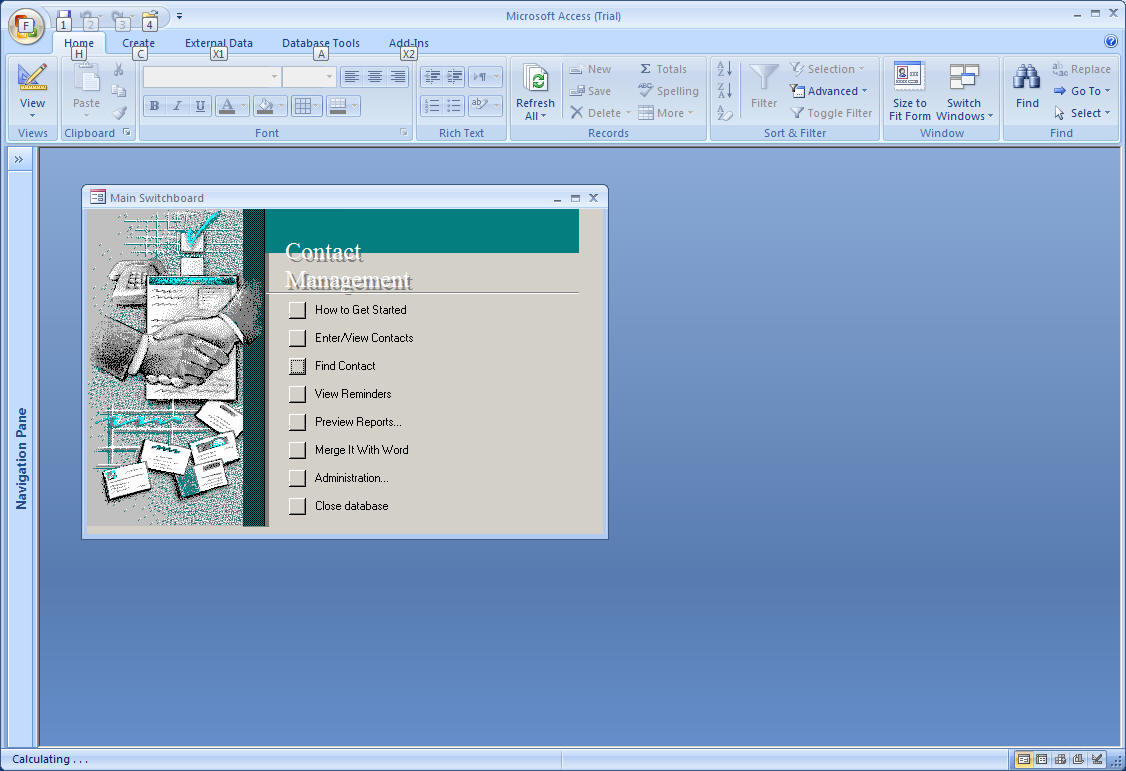Click the vertical Navigation Pane bar
The height and width of the screenshot is (771, 1126).
[22, 459]
